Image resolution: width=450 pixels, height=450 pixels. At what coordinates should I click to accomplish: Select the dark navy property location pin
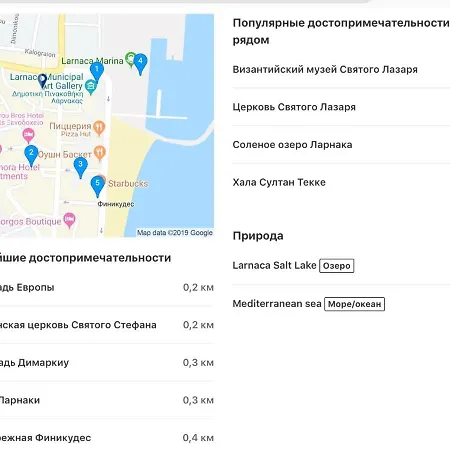click(x=42, y=81)
